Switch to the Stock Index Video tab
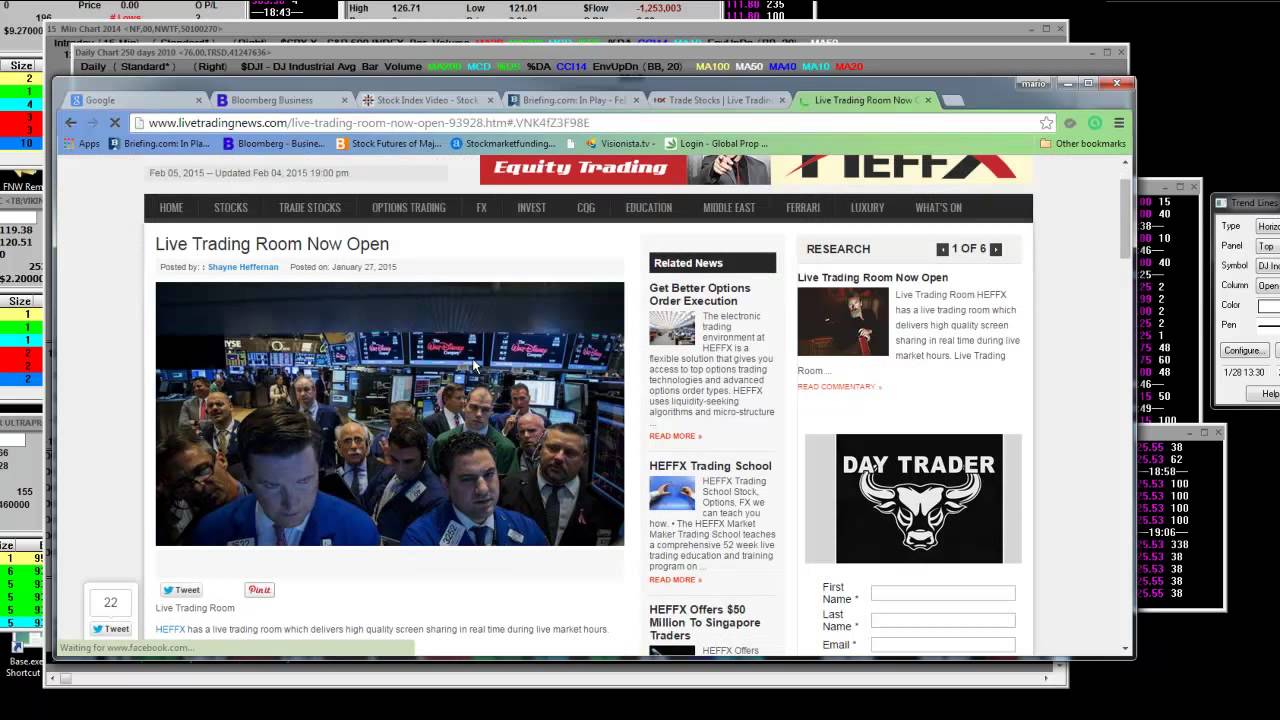Viewport: 1280px width, 720px height. coord(427,100)
